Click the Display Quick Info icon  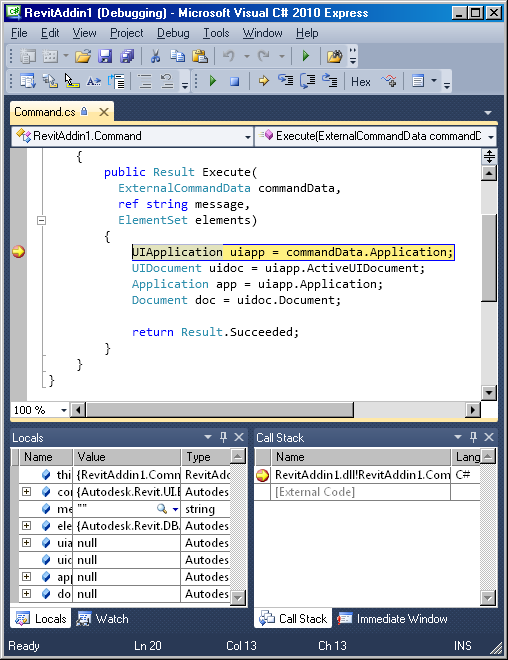point(72,80)
